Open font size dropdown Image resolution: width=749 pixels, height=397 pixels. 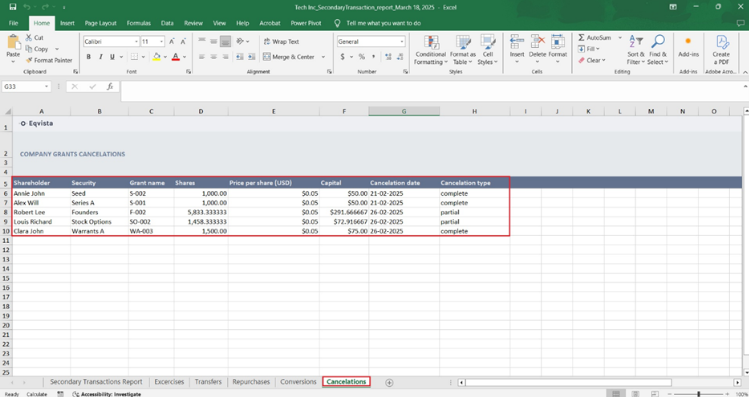pos(161,42)
